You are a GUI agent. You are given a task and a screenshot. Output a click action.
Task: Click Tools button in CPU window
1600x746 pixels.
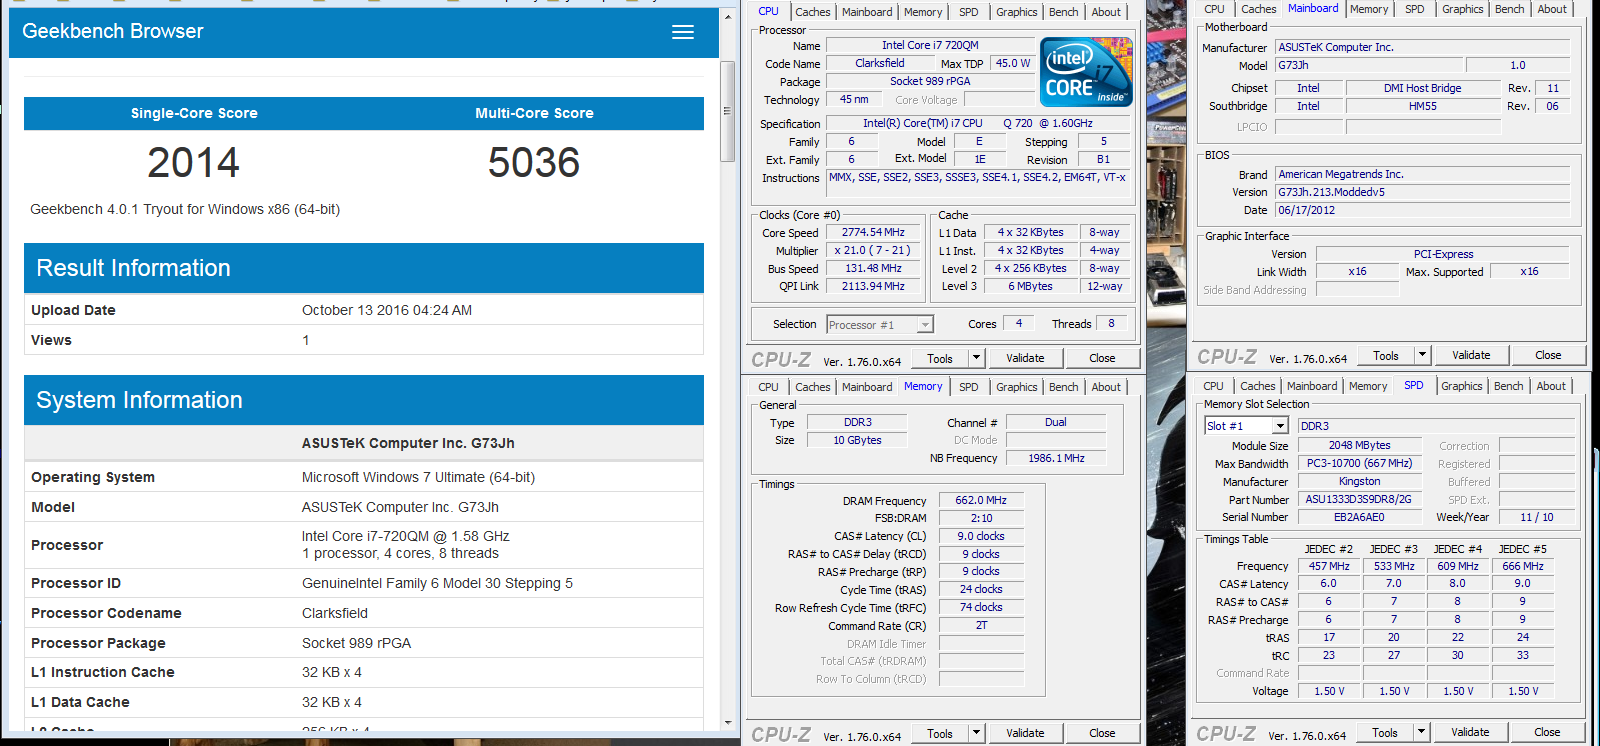pyautogui.click(x=940, y=358)
